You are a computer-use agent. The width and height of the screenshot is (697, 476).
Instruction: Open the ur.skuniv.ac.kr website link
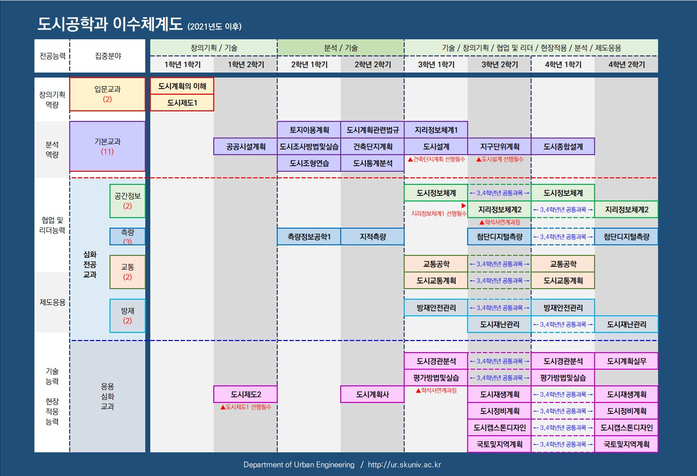click(412, 465)
